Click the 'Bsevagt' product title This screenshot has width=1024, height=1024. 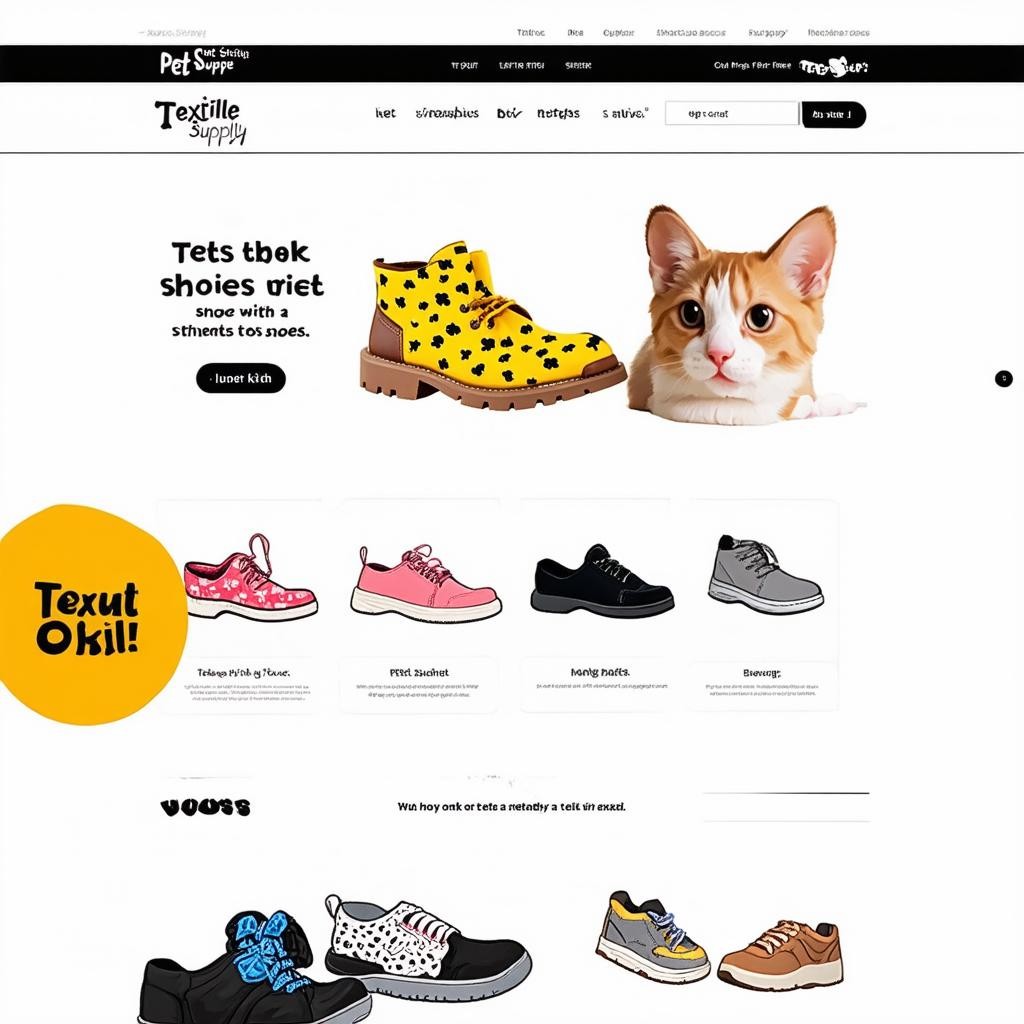(x=761, y=673)
